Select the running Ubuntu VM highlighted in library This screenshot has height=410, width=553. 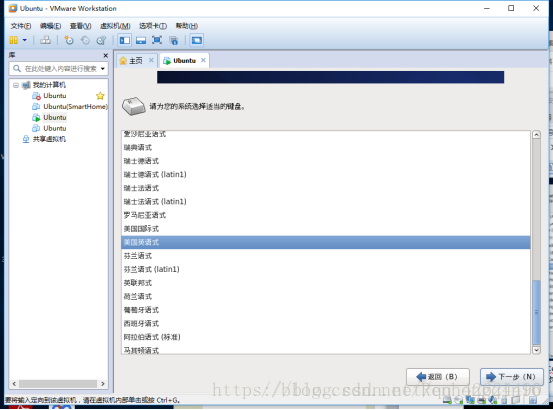pos(55,117)
